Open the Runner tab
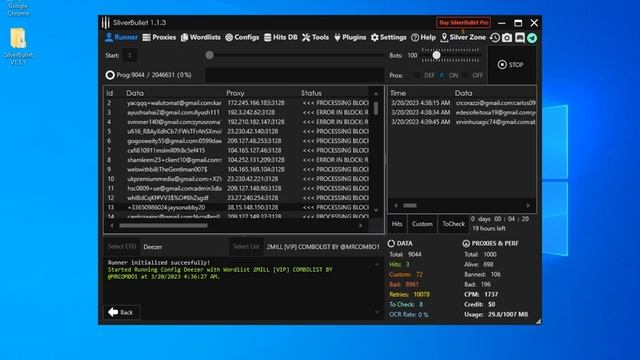This screenshot has height=360, width=640. 121,38
